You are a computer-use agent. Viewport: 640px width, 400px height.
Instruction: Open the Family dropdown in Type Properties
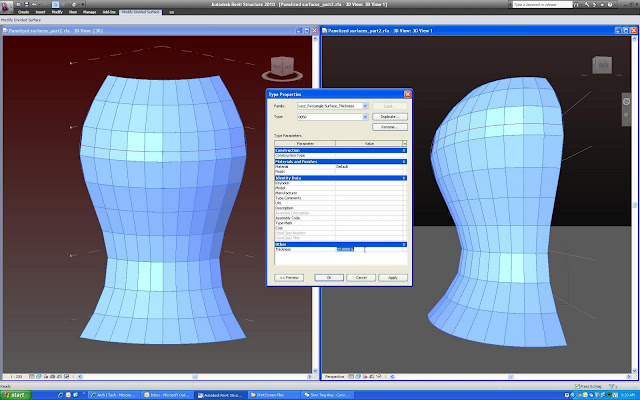point(365,106)
